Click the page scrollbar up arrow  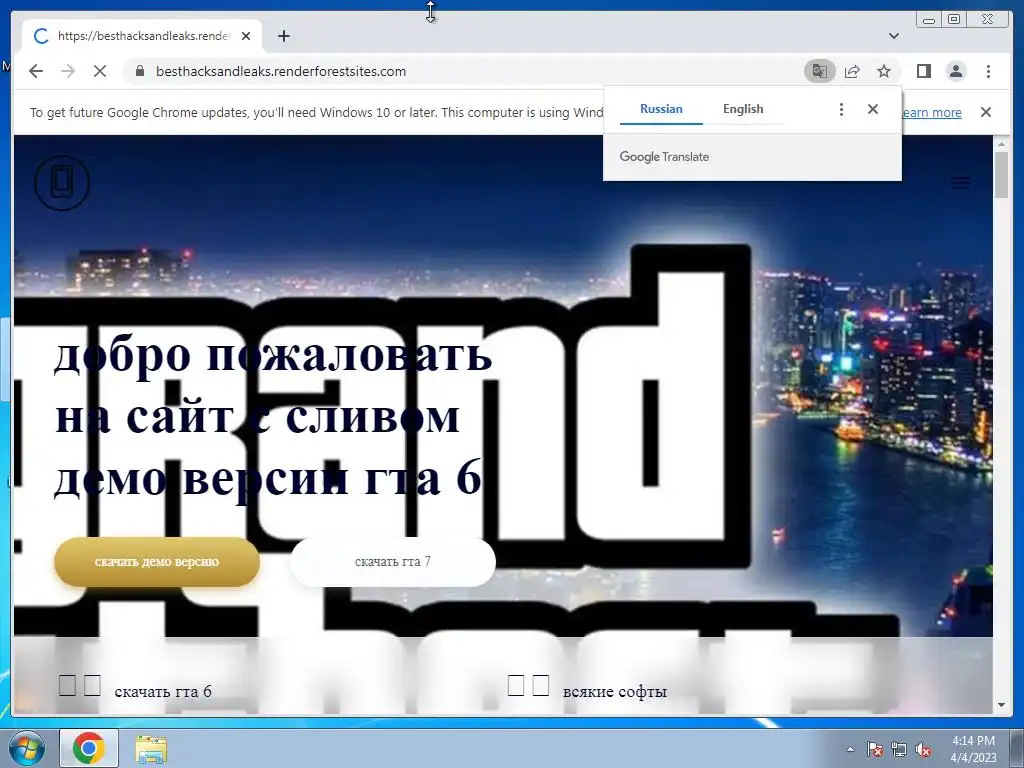pos(1001,144)
